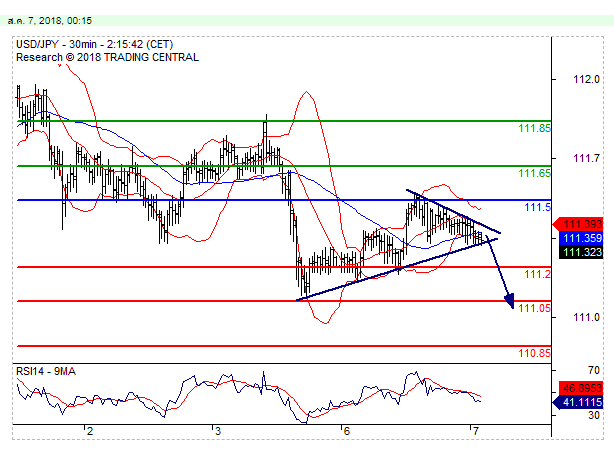
Task: Click date marker 2 on time axis
Action: pos(90,432)
